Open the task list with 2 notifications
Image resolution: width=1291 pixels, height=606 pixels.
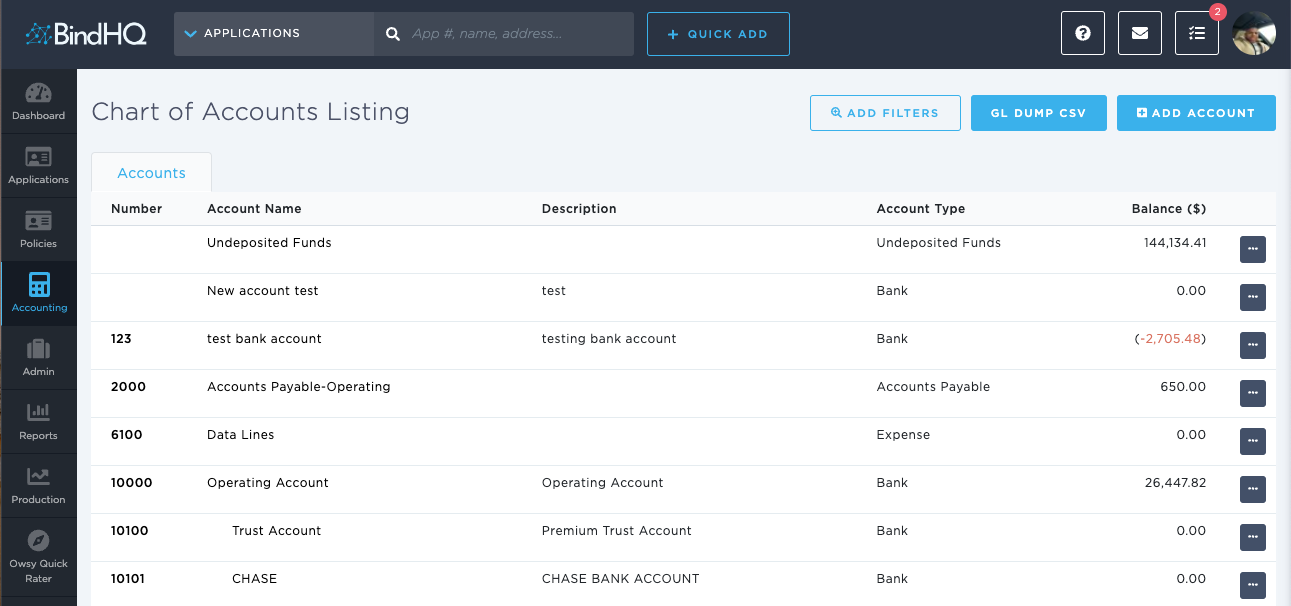click(x=1196, y=34)
